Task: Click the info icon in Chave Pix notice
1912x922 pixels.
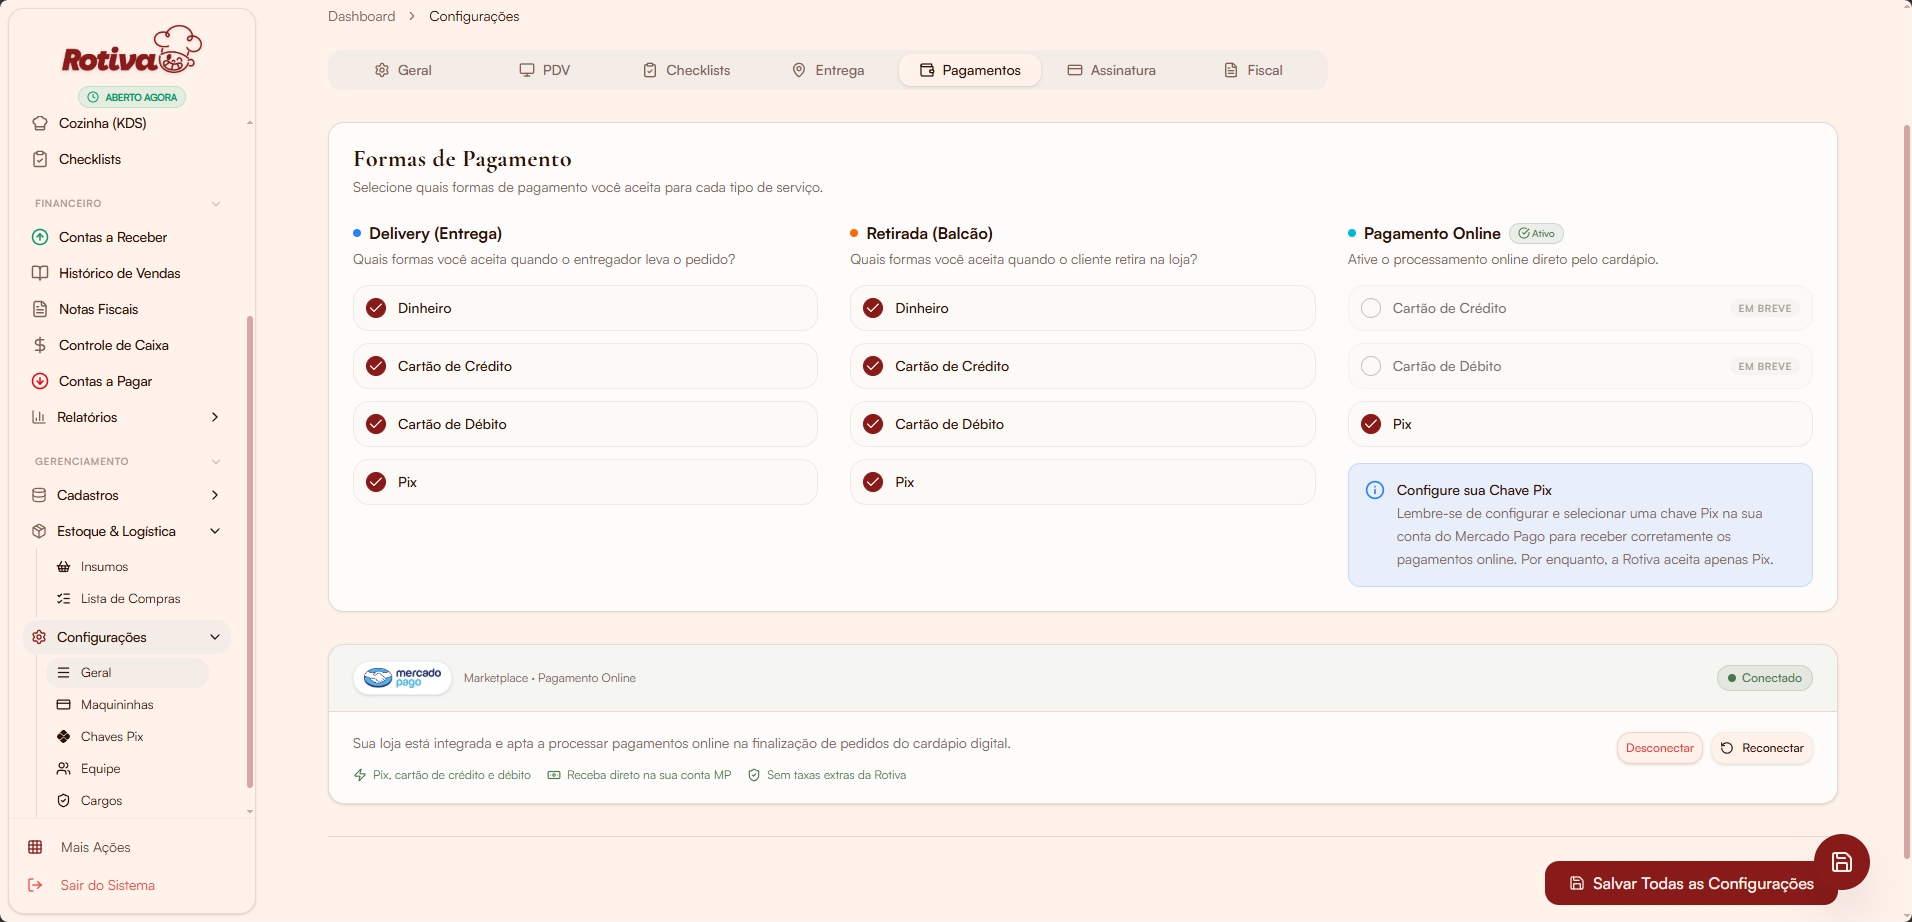Action: [1375, 490]
